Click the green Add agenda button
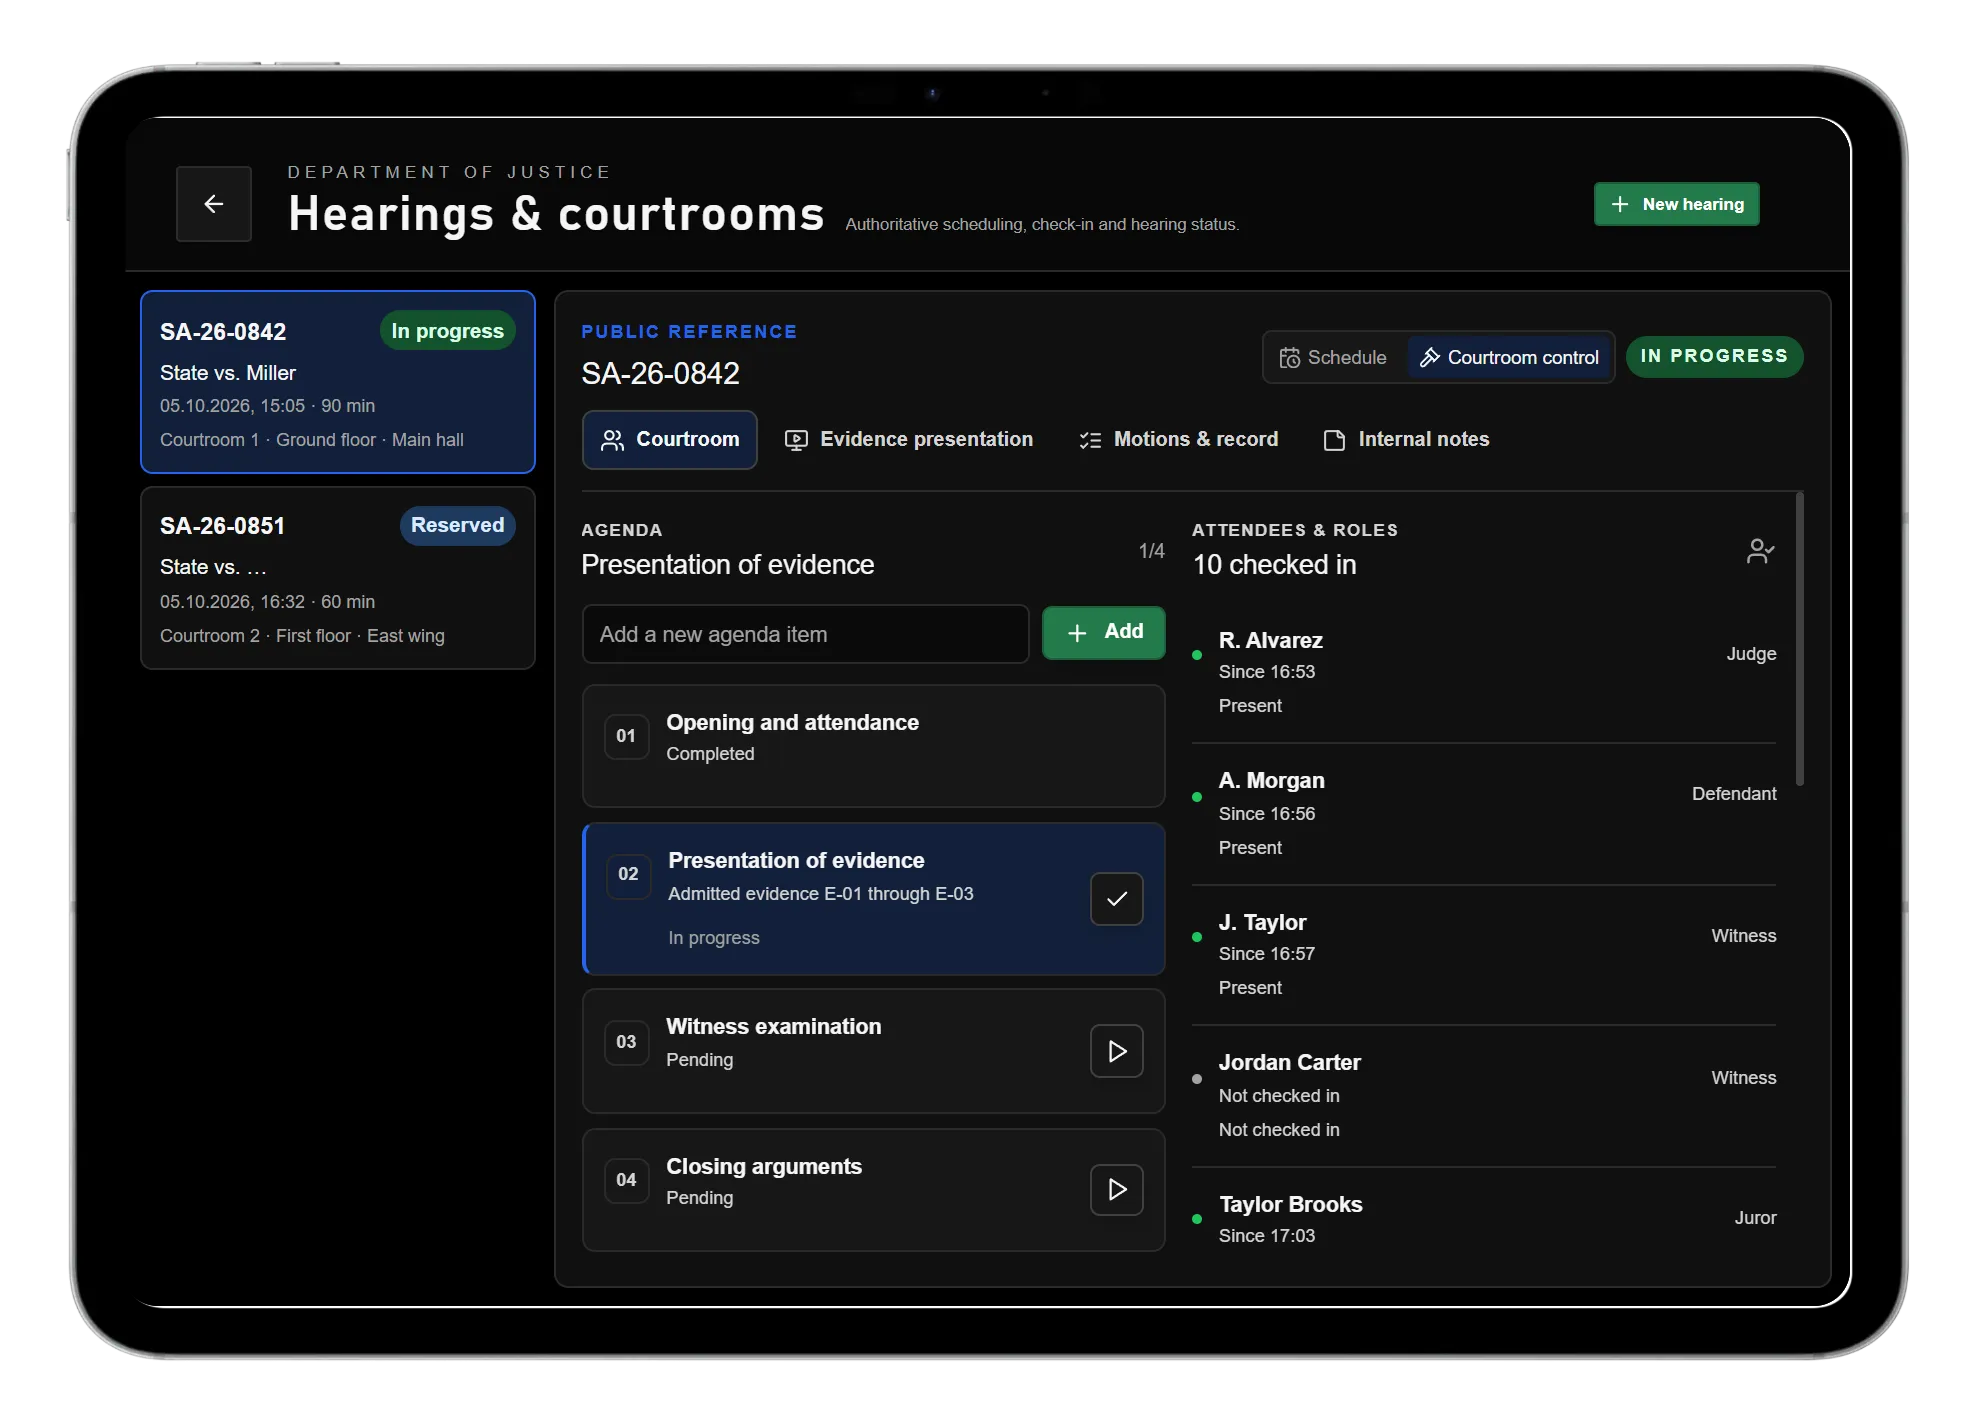1972x1422 pixels. (1103, 632)
